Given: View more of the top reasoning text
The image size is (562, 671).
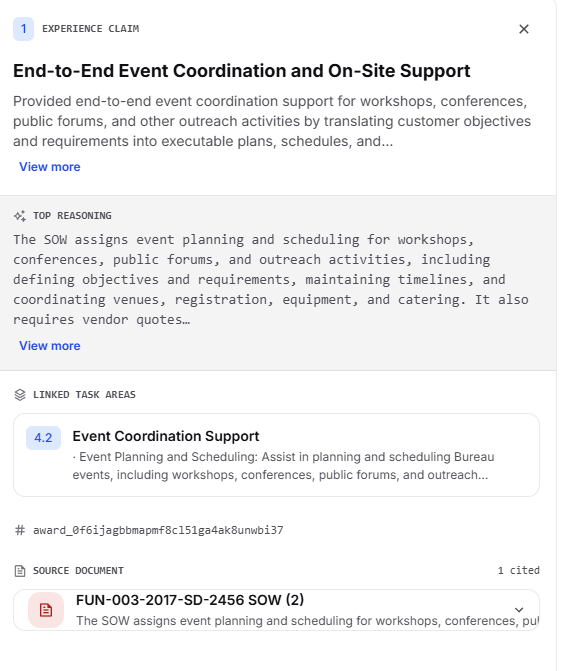Looking at the screenshot, I should 50,346.
